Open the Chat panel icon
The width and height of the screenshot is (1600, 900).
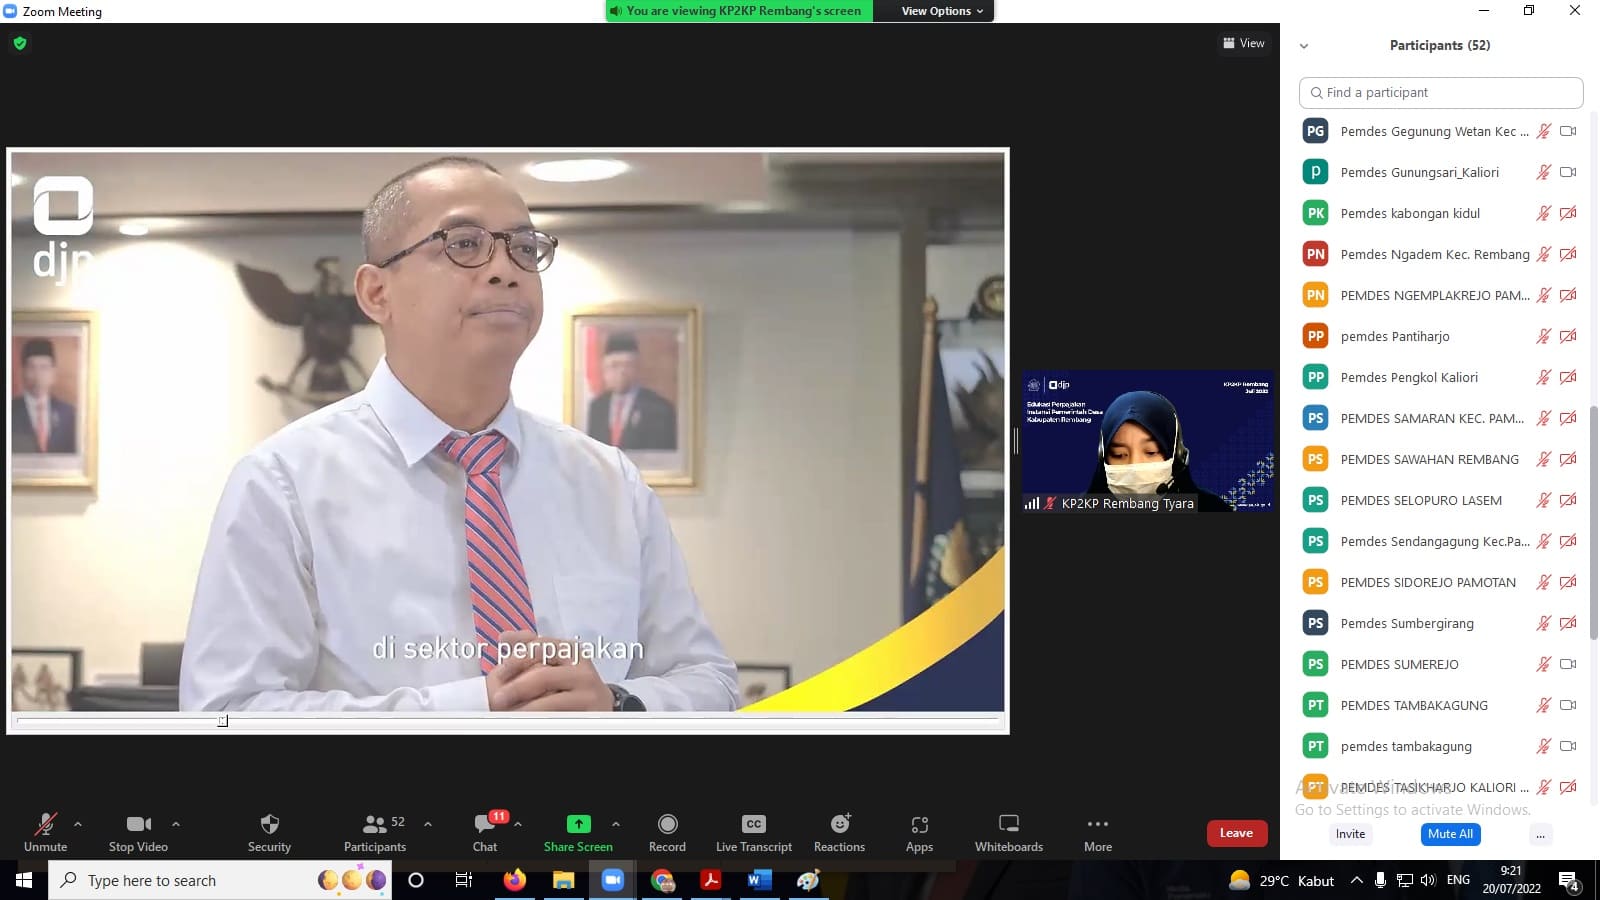point(485,824)
